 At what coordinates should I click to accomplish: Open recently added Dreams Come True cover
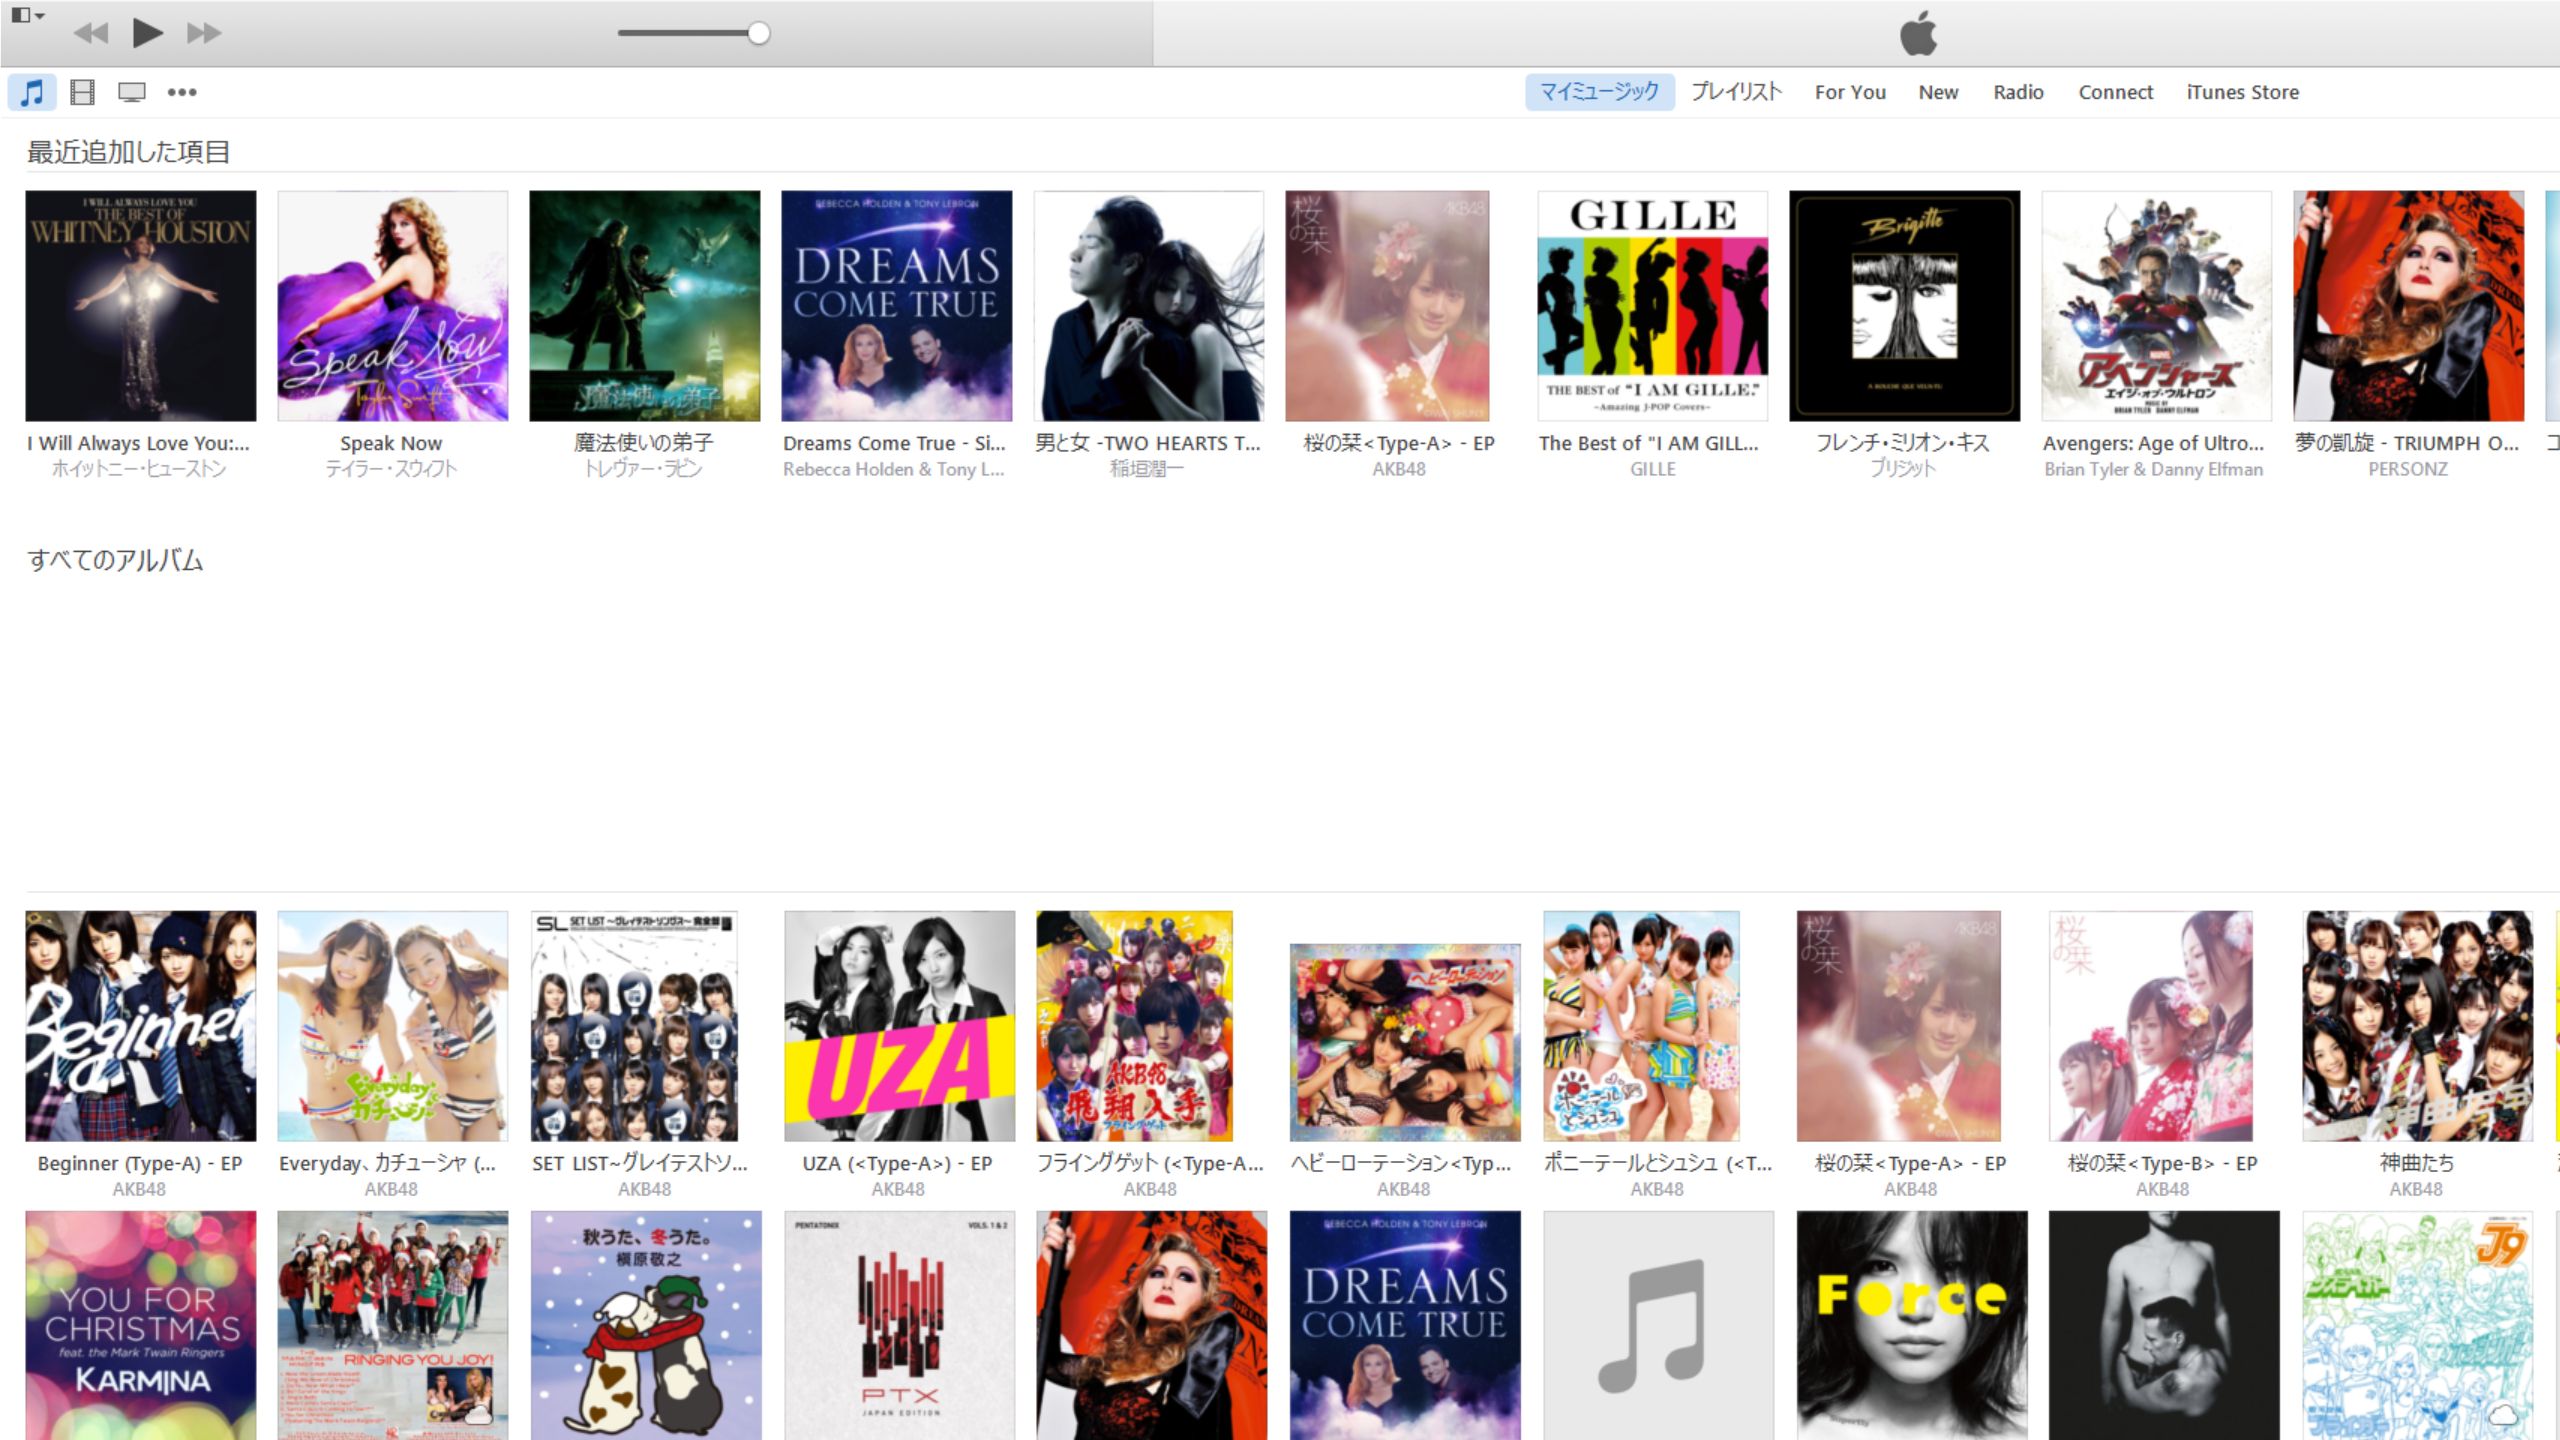(897, 306)
